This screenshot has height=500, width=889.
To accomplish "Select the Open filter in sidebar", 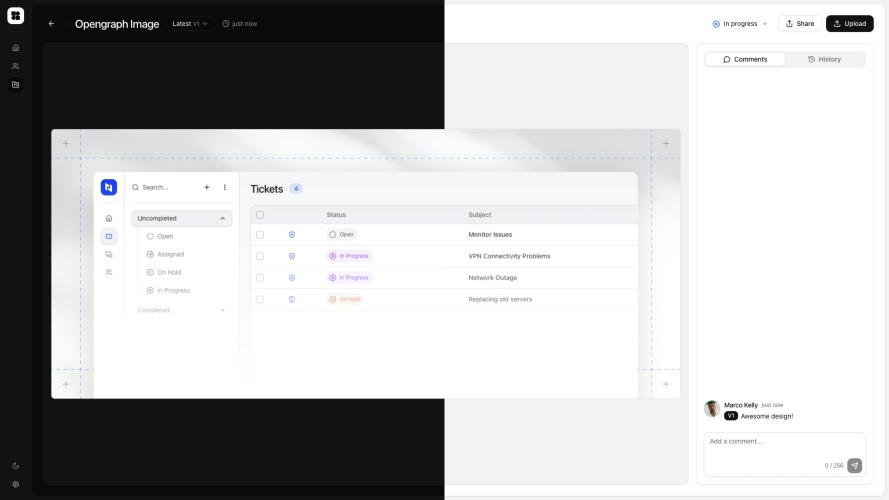I will click(160, 236).
